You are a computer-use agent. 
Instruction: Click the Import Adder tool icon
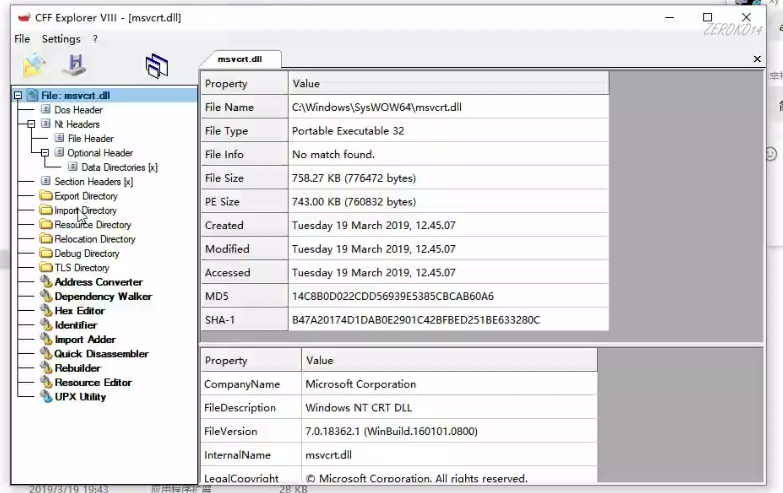[x=46, y=340]
